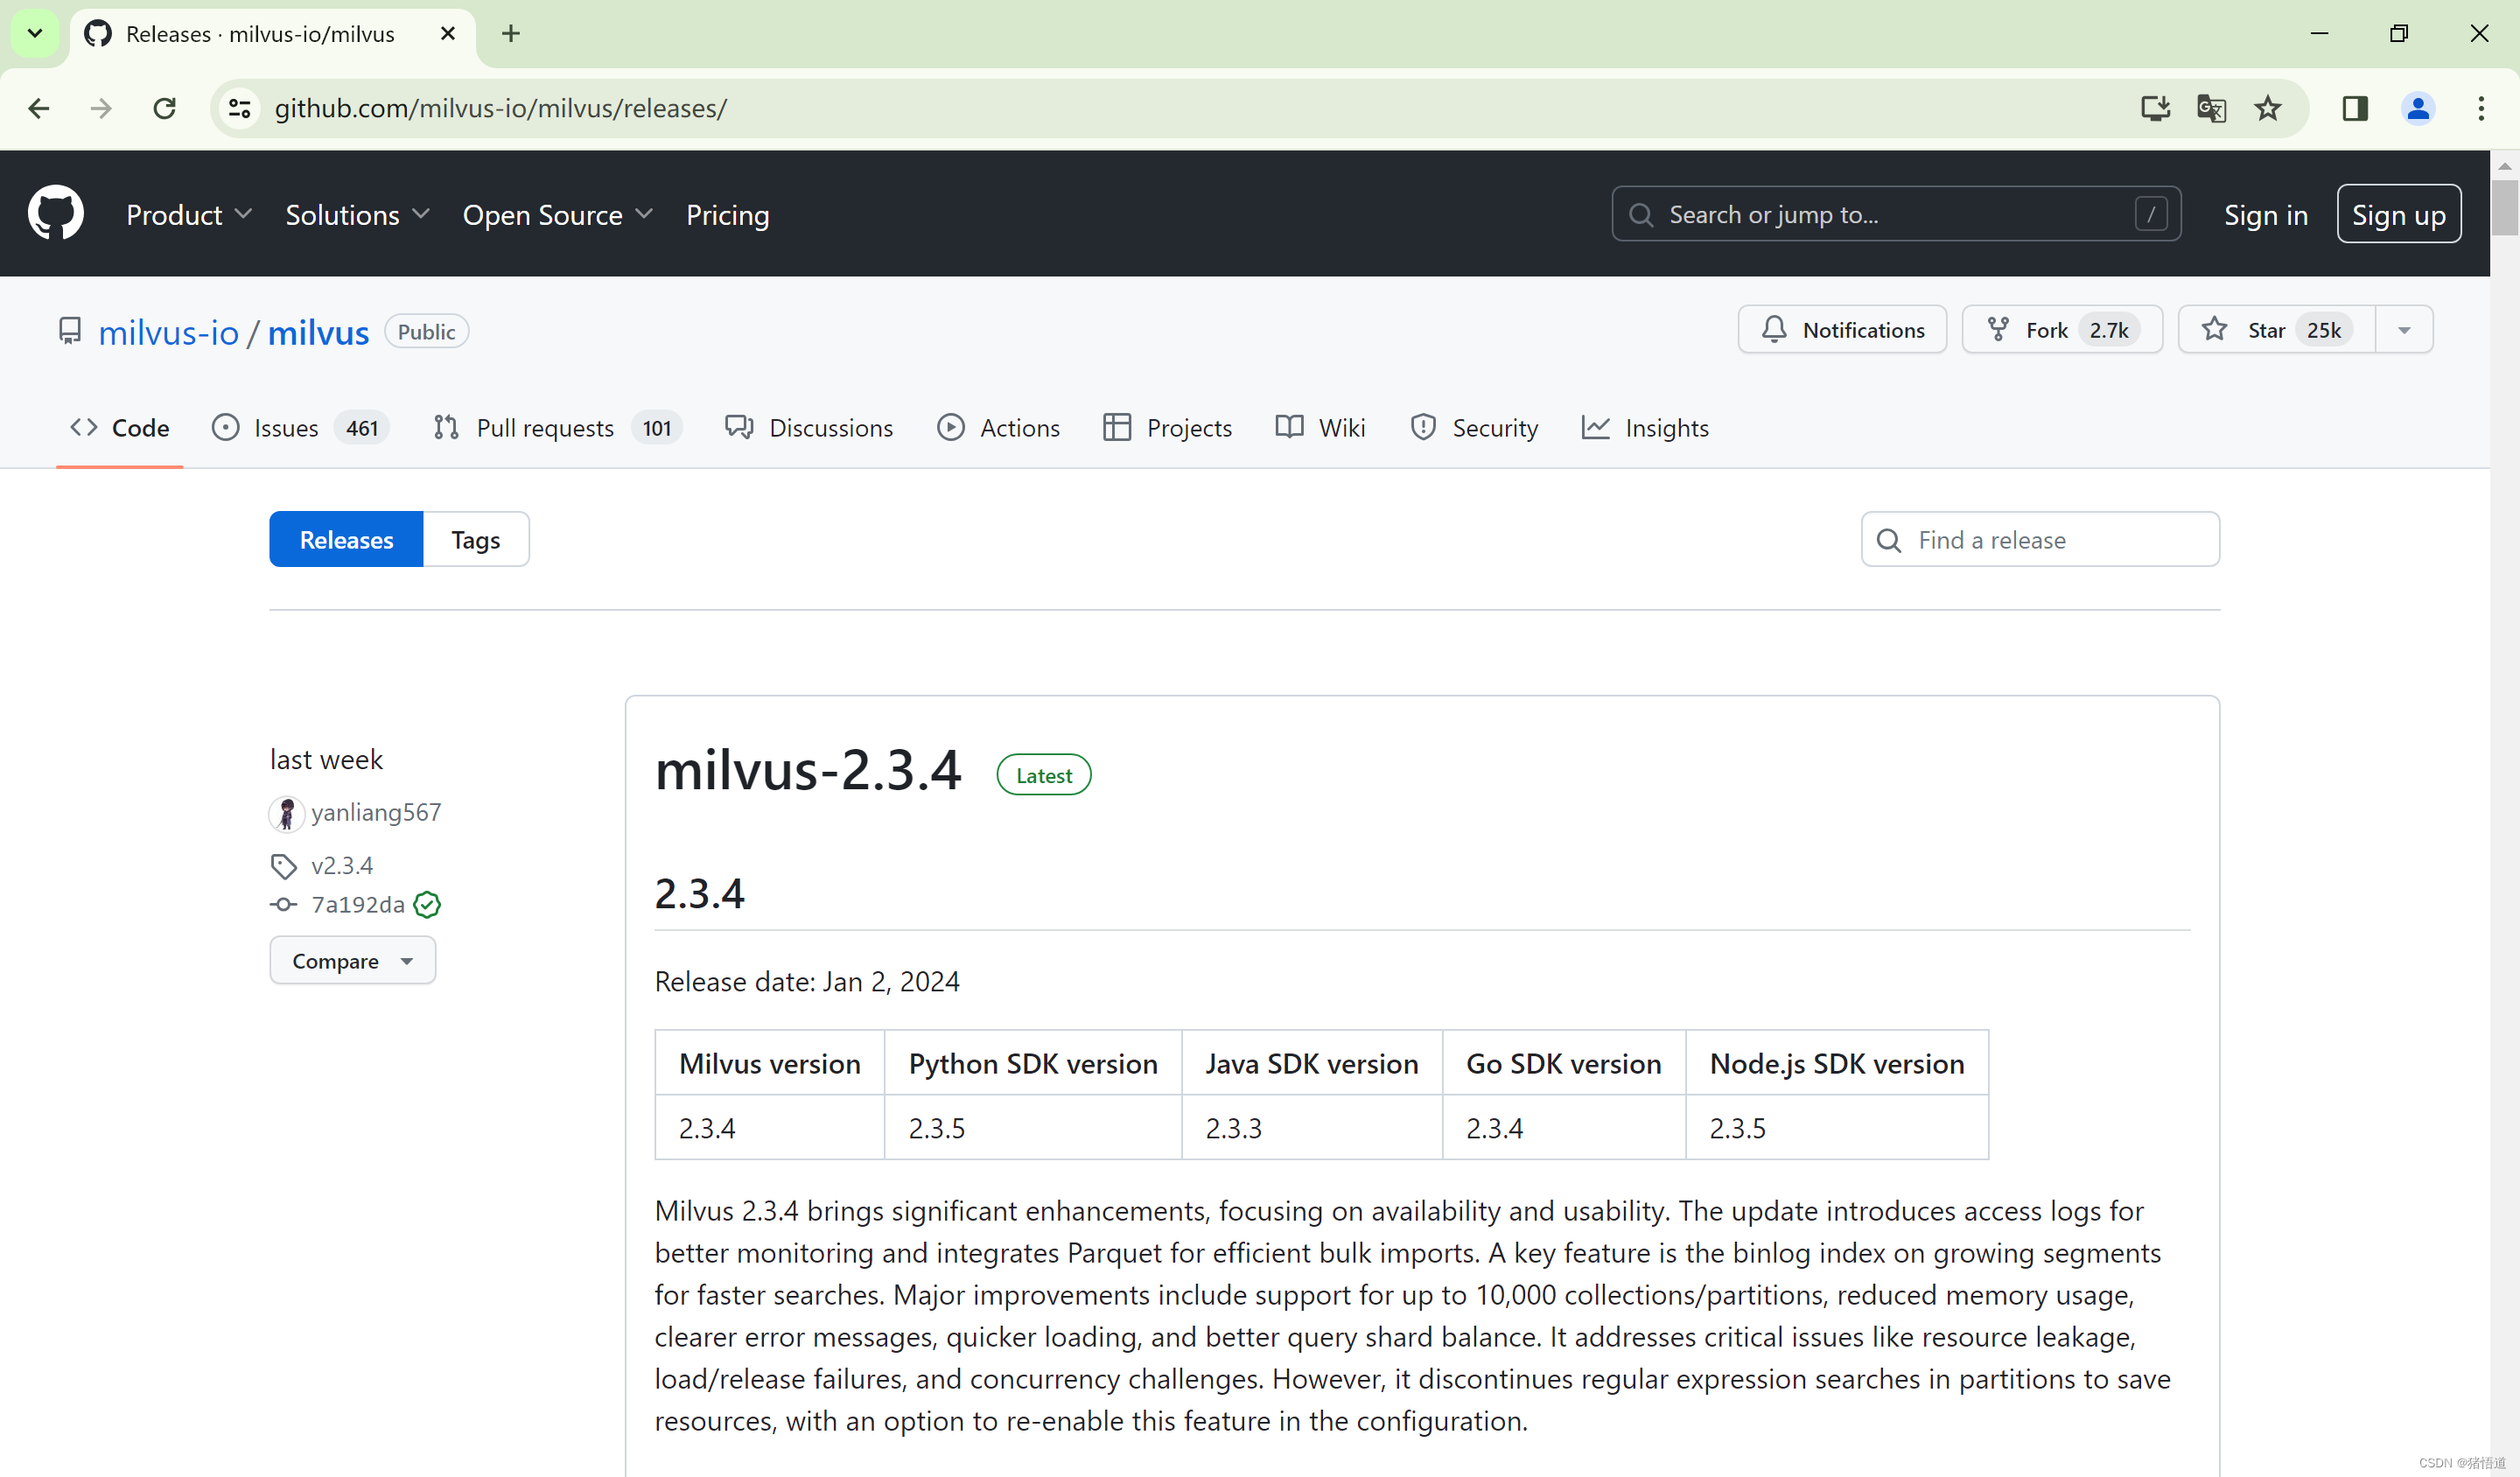This screenshot has height=1477, width=2520.
Task: Open Google Translate icon in address bar
Action: (x=2211, y=108)
